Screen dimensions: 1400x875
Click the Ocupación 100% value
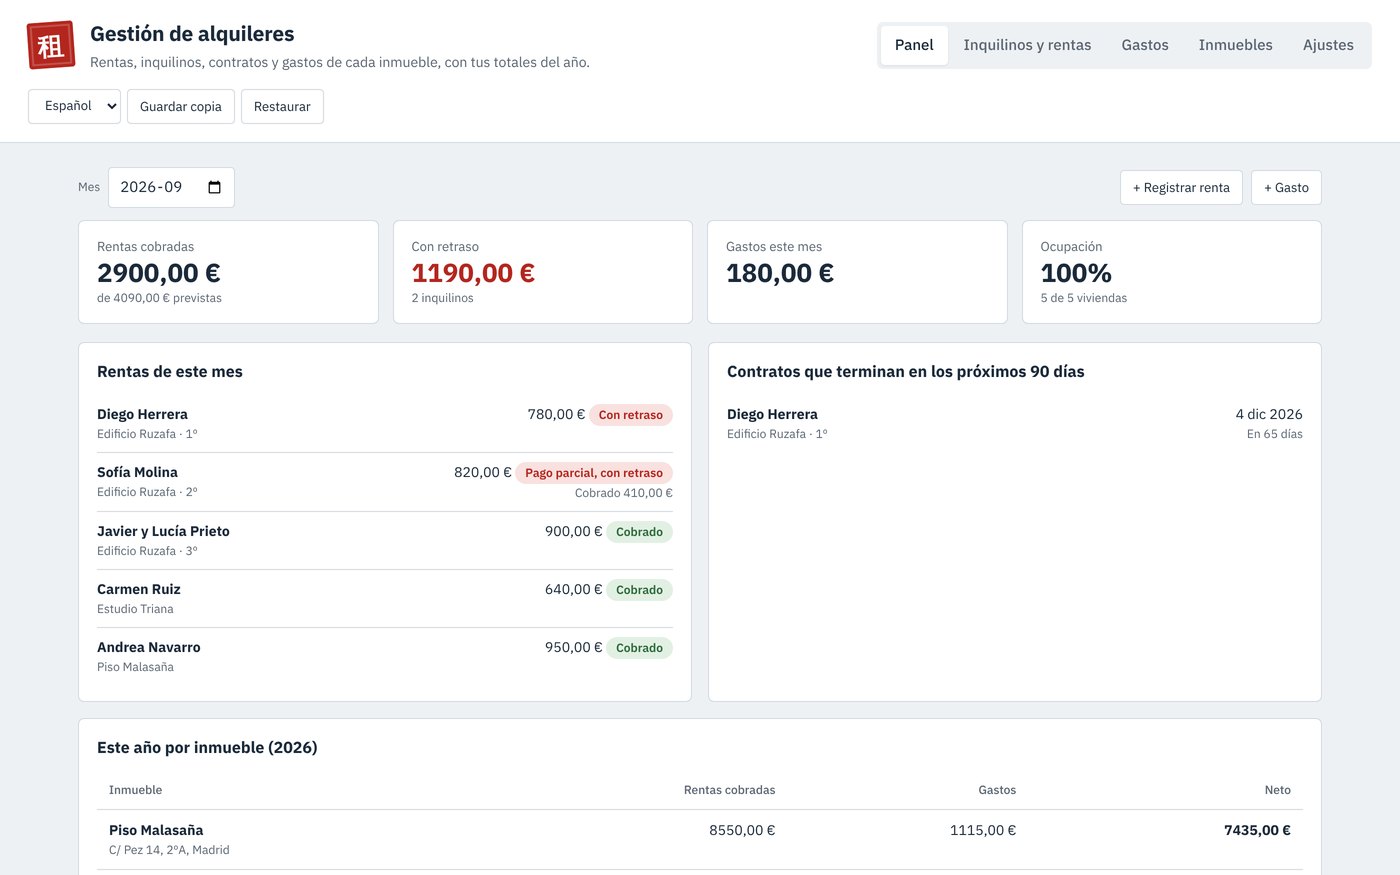(1076, 273)
